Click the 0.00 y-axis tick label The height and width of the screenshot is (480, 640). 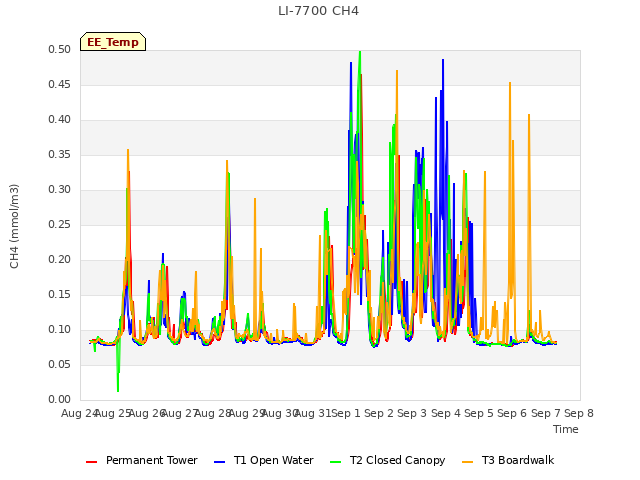pos(60,400)
